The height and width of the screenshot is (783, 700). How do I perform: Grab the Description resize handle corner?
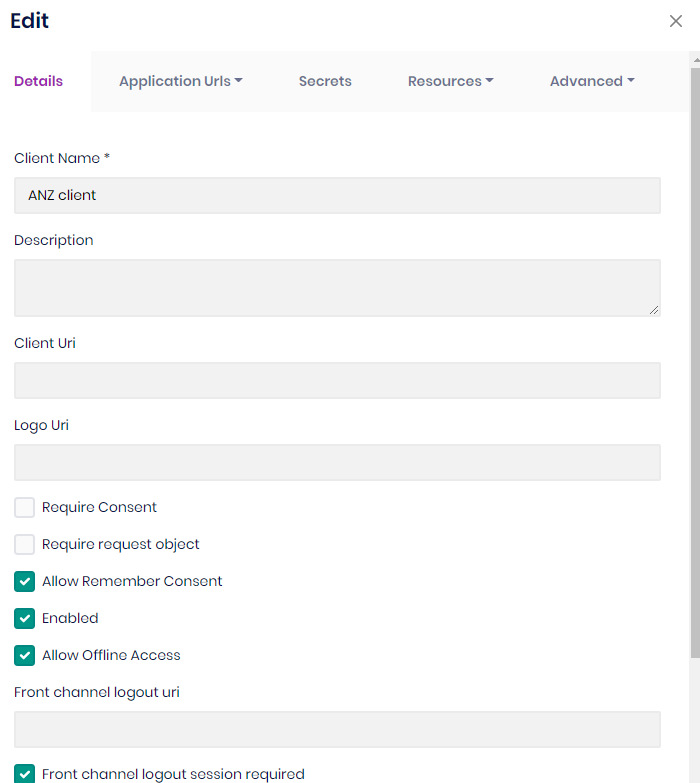coord(655,311)
